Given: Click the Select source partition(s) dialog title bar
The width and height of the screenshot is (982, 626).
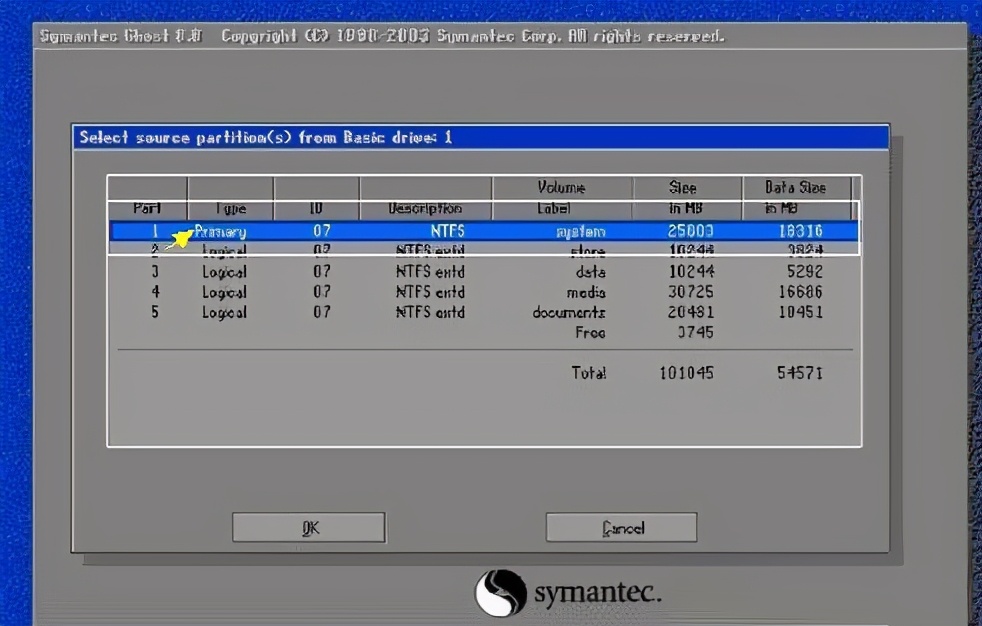Looking at the screenshot, I should click(x=480, y=137).
